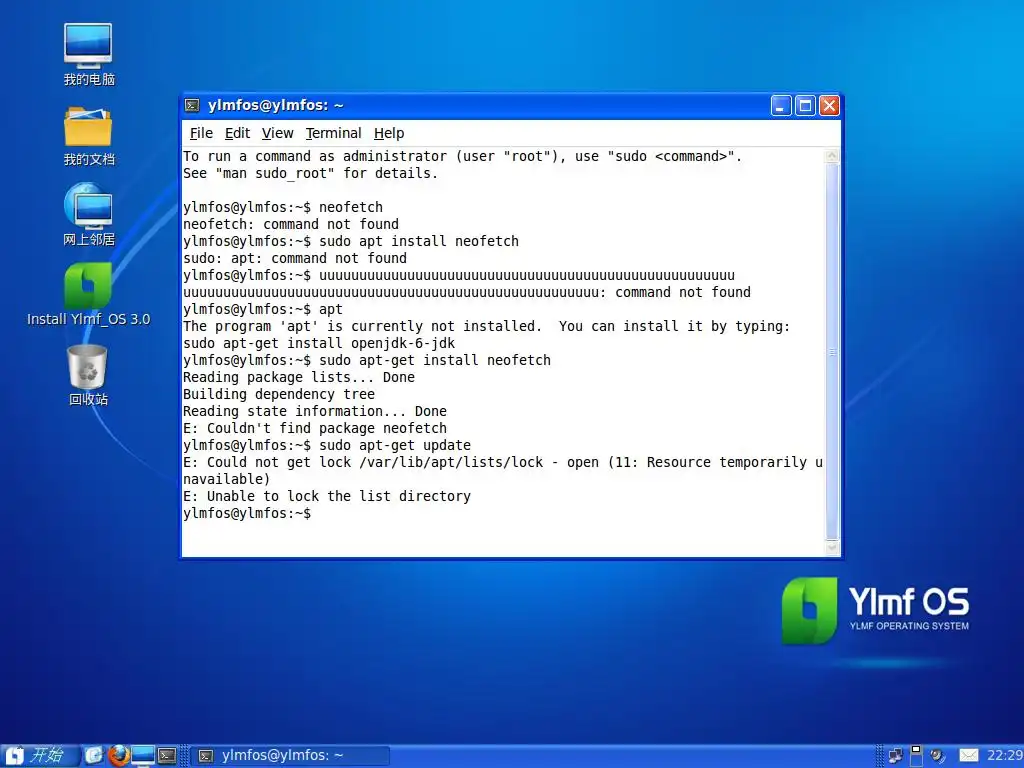The height and width of the screenshot is (768, 1024).
Task: Click the "Reading state information... Done" line
Action: click(x=315, y=411)
